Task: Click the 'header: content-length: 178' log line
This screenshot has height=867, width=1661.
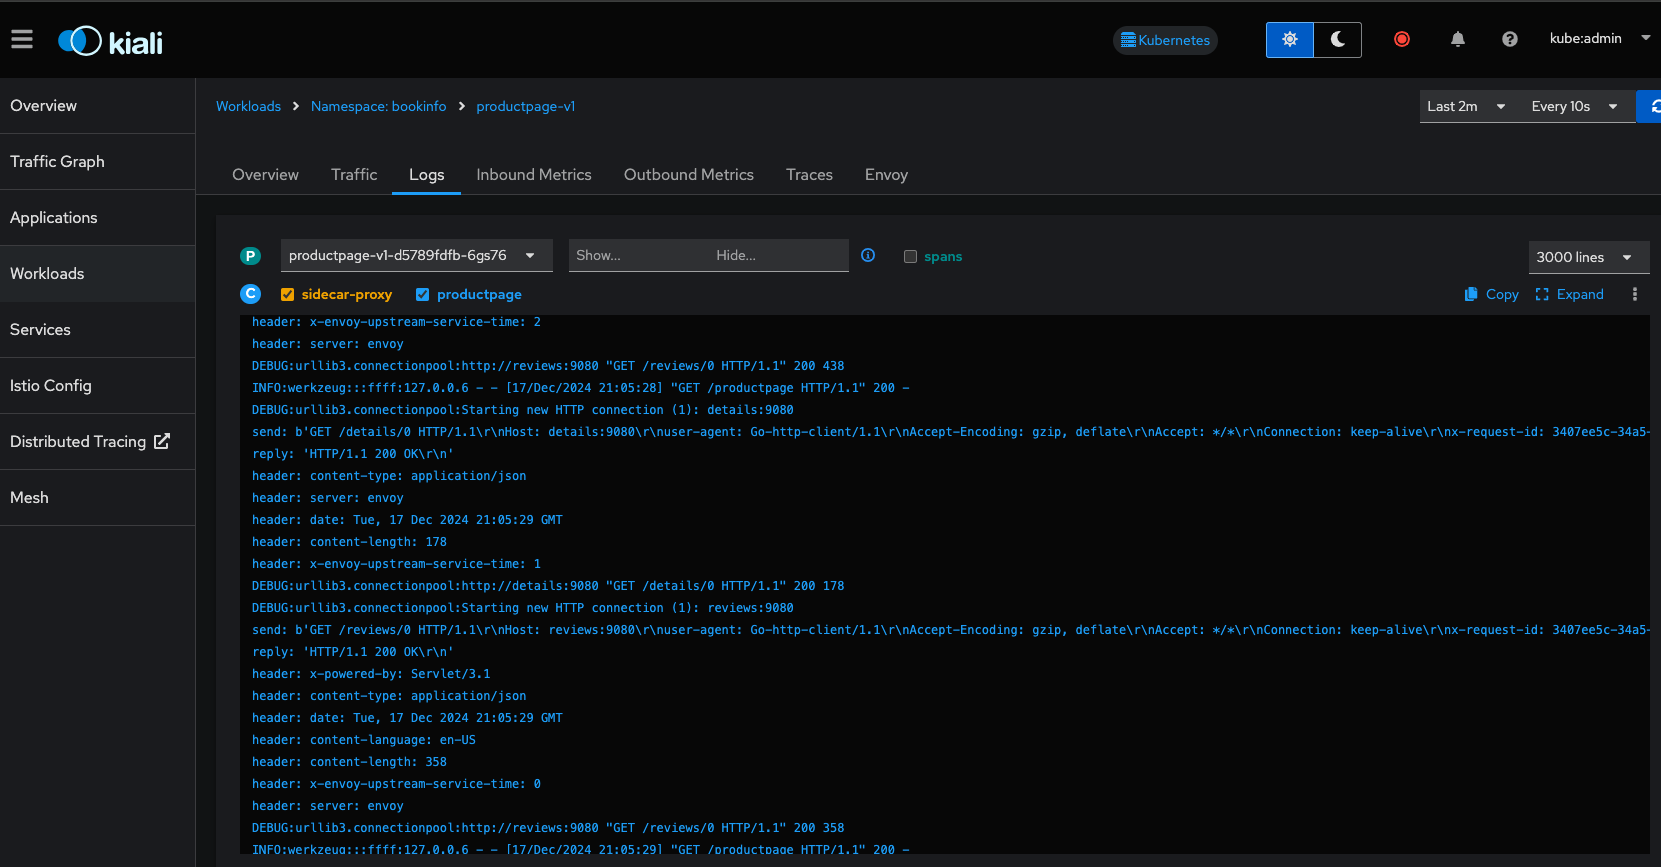Action: pos(349,542)
